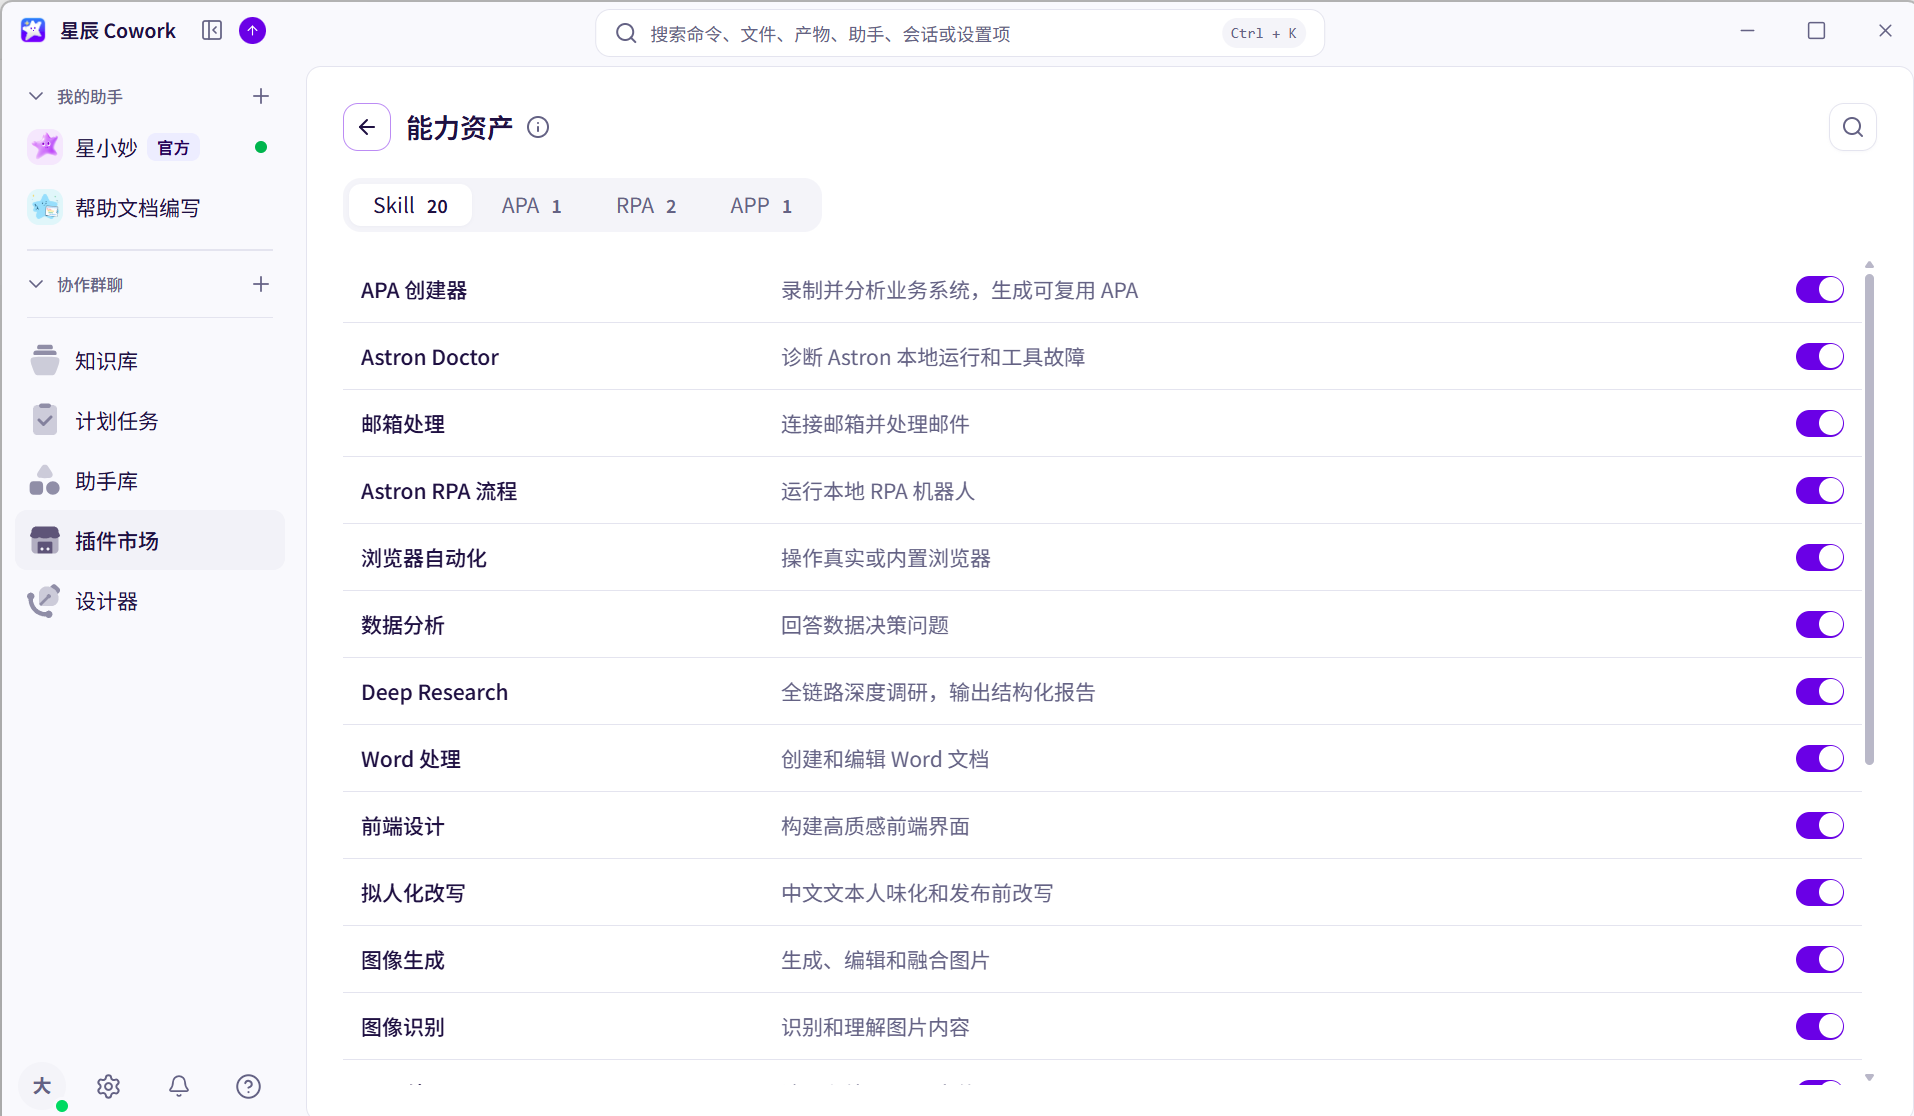Collapse the 协作群聊 section

click(36, 284)
